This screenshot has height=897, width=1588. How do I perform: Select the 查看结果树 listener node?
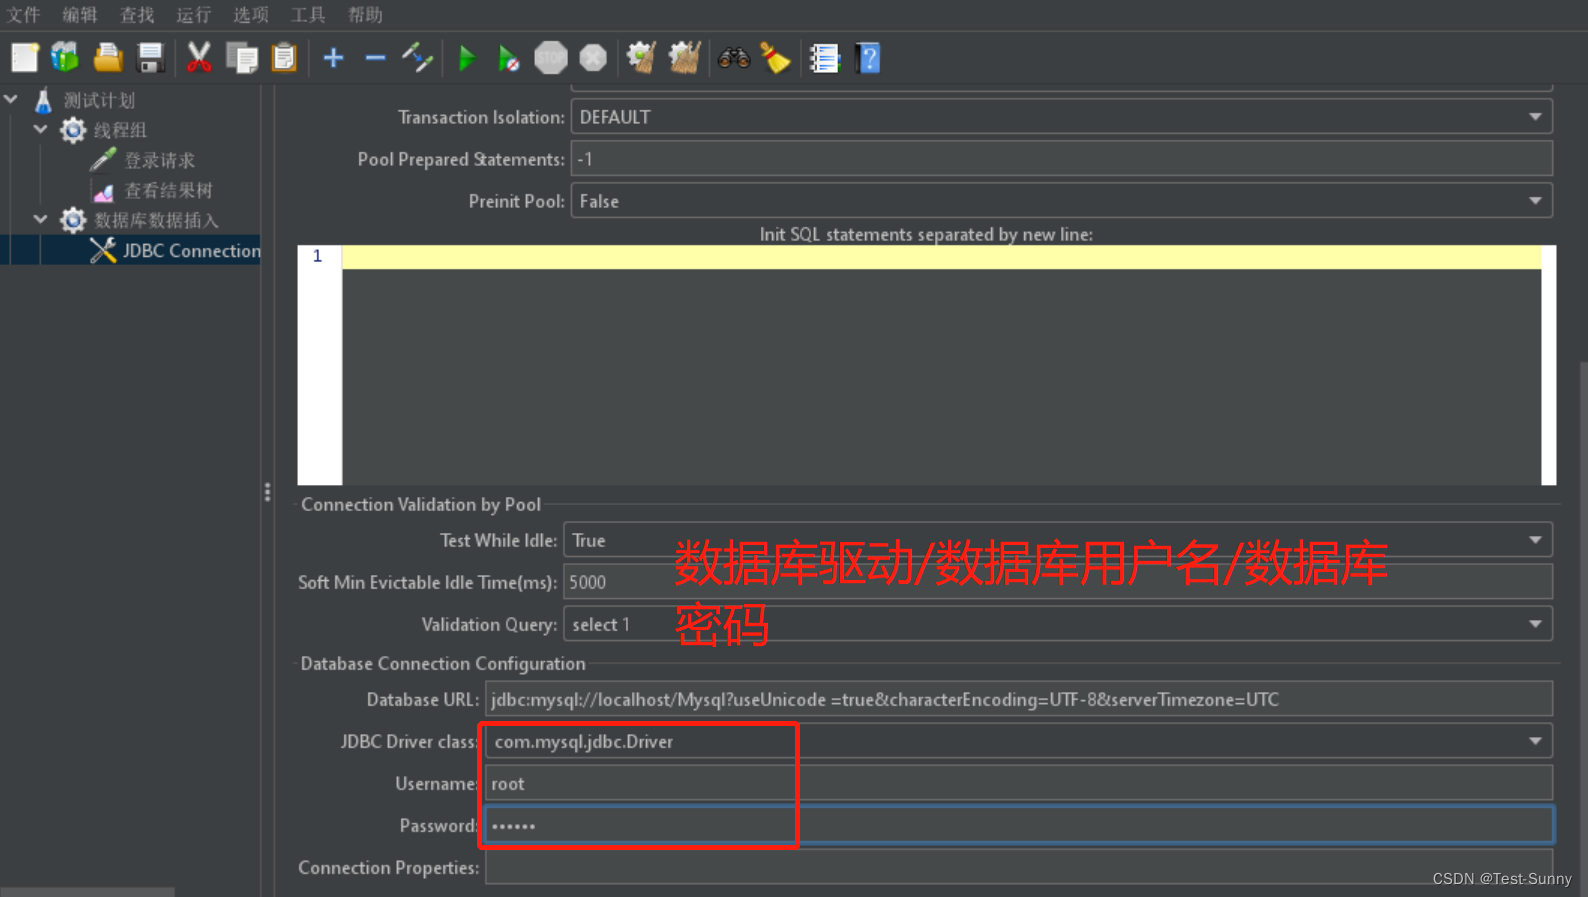[x=168, y=190]
